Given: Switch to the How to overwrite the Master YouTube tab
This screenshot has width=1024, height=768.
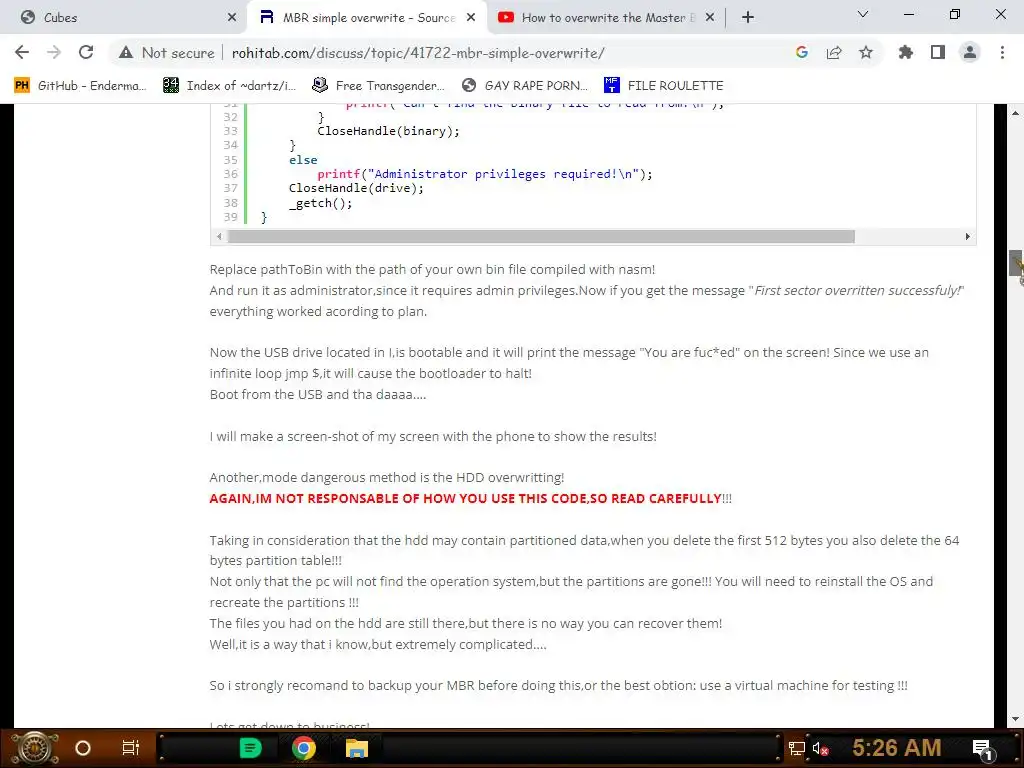Looking at the screenshot, I should (x=606, y=18).
